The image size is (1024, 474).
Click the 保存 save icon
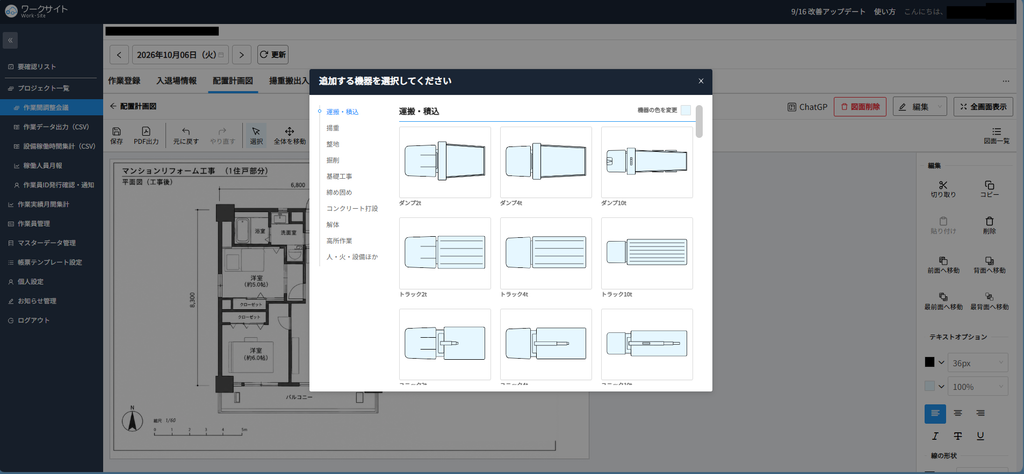tap(116, 131)
